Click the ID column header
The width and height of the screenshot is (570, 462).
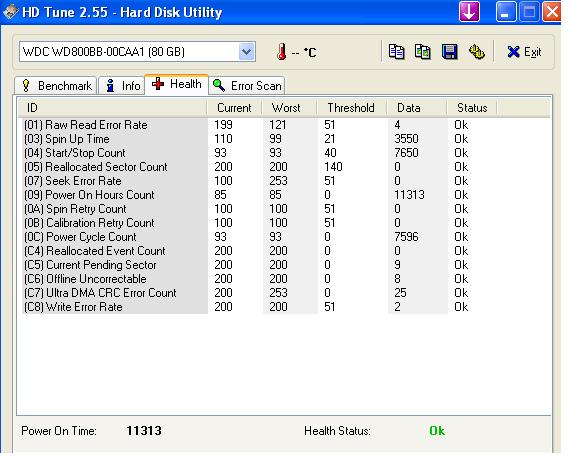click(113, 108)
